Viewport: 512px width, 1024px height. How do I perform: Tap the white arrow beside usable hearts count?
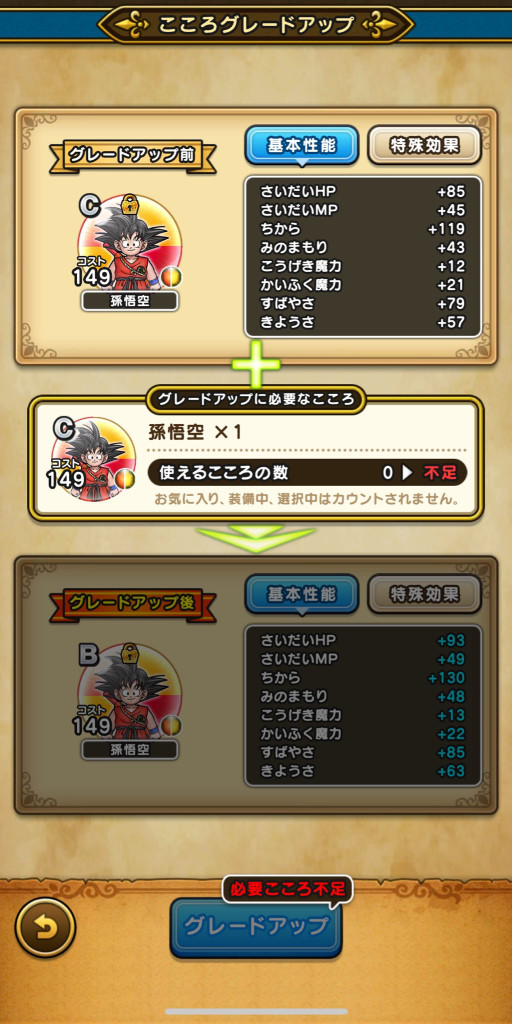(x=408, y=473)
